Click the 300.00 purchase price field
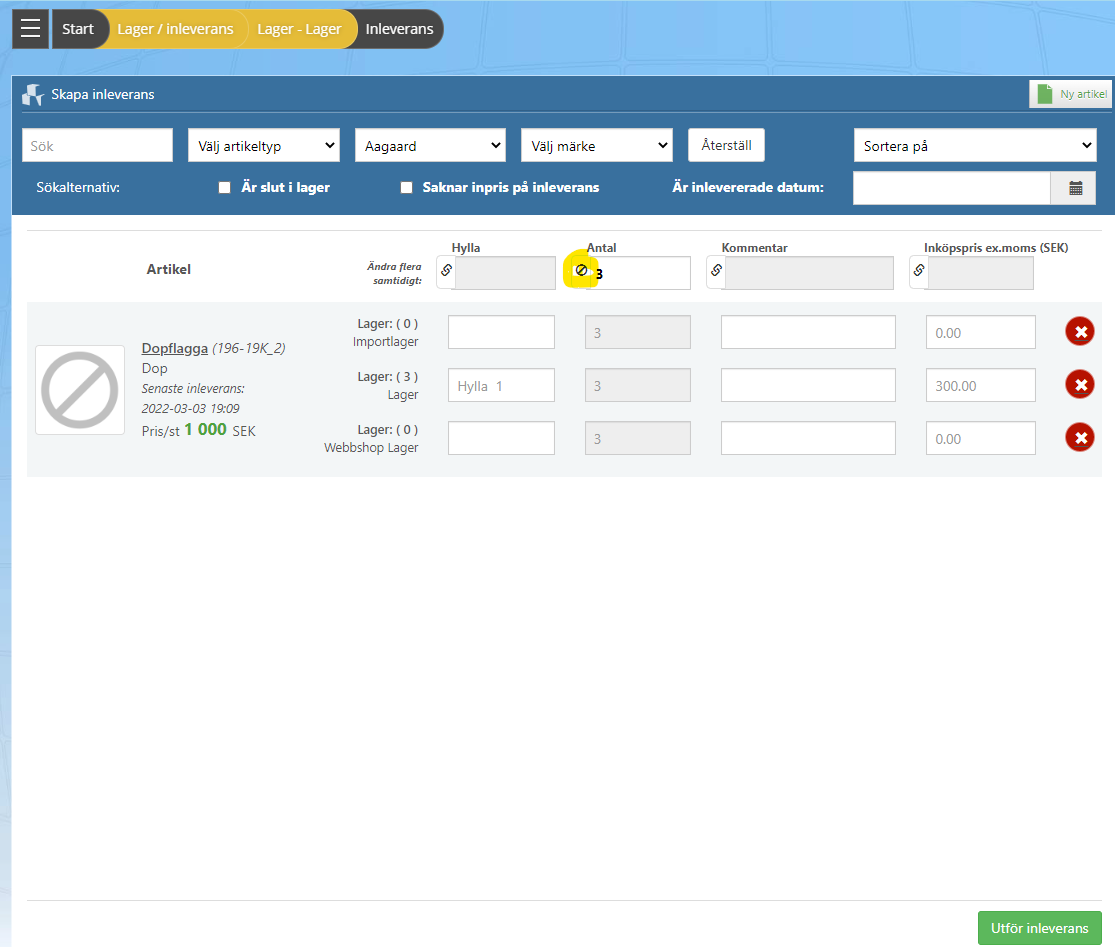This screenshot has height=947, width=1115. pos(981,385)
